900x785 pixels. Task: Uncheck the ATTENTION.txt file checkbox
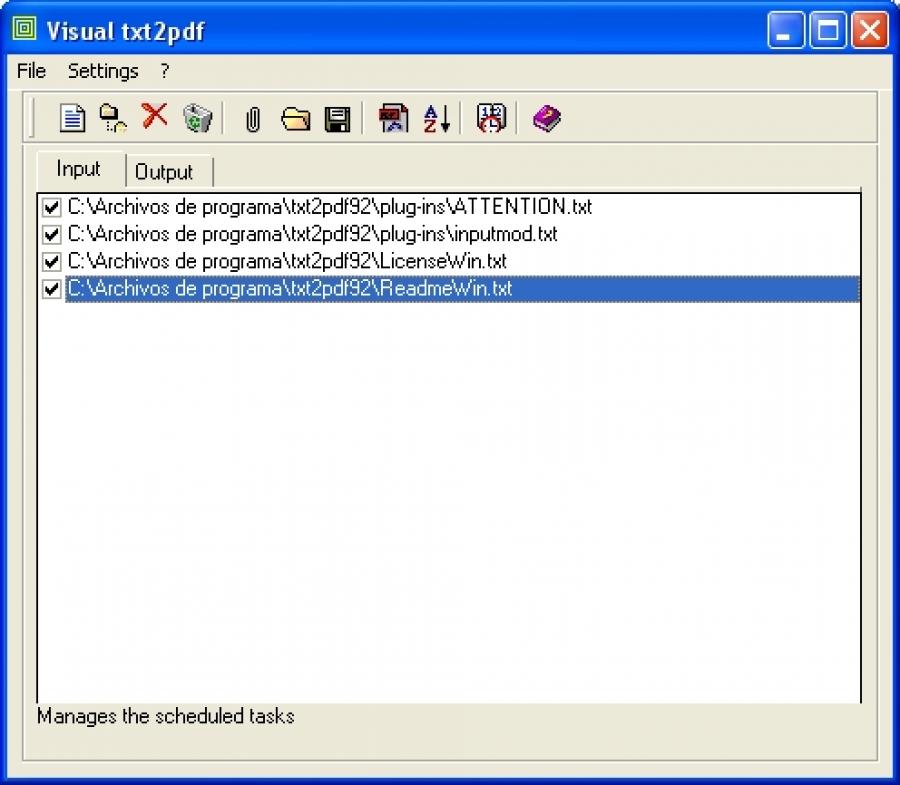coord(51,207)
